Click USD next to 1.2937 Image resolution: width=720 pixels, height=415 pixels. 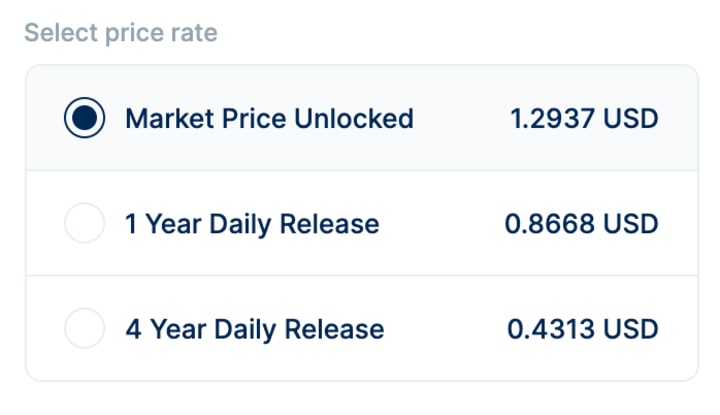[631, 118]
